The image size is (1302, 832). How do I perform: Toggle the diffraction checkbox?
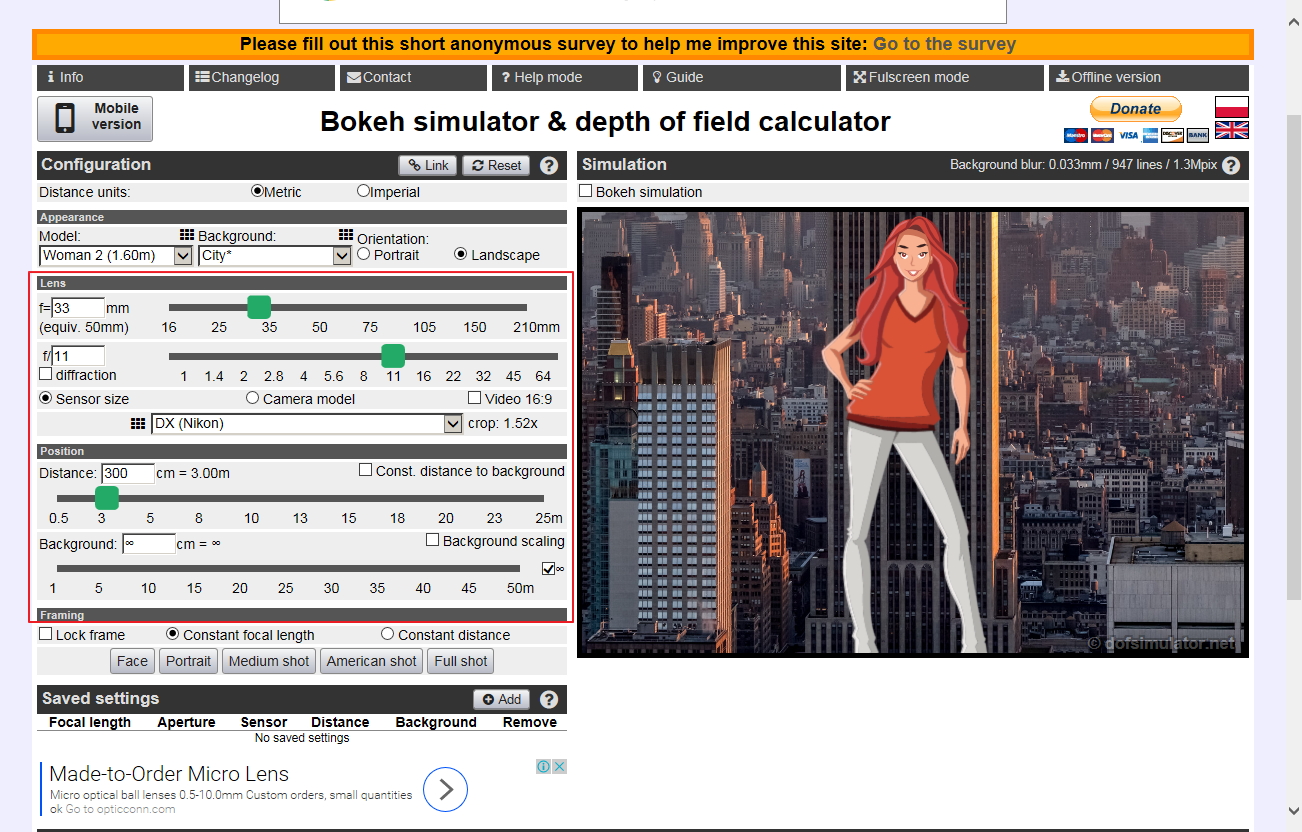tap(46, 374)
